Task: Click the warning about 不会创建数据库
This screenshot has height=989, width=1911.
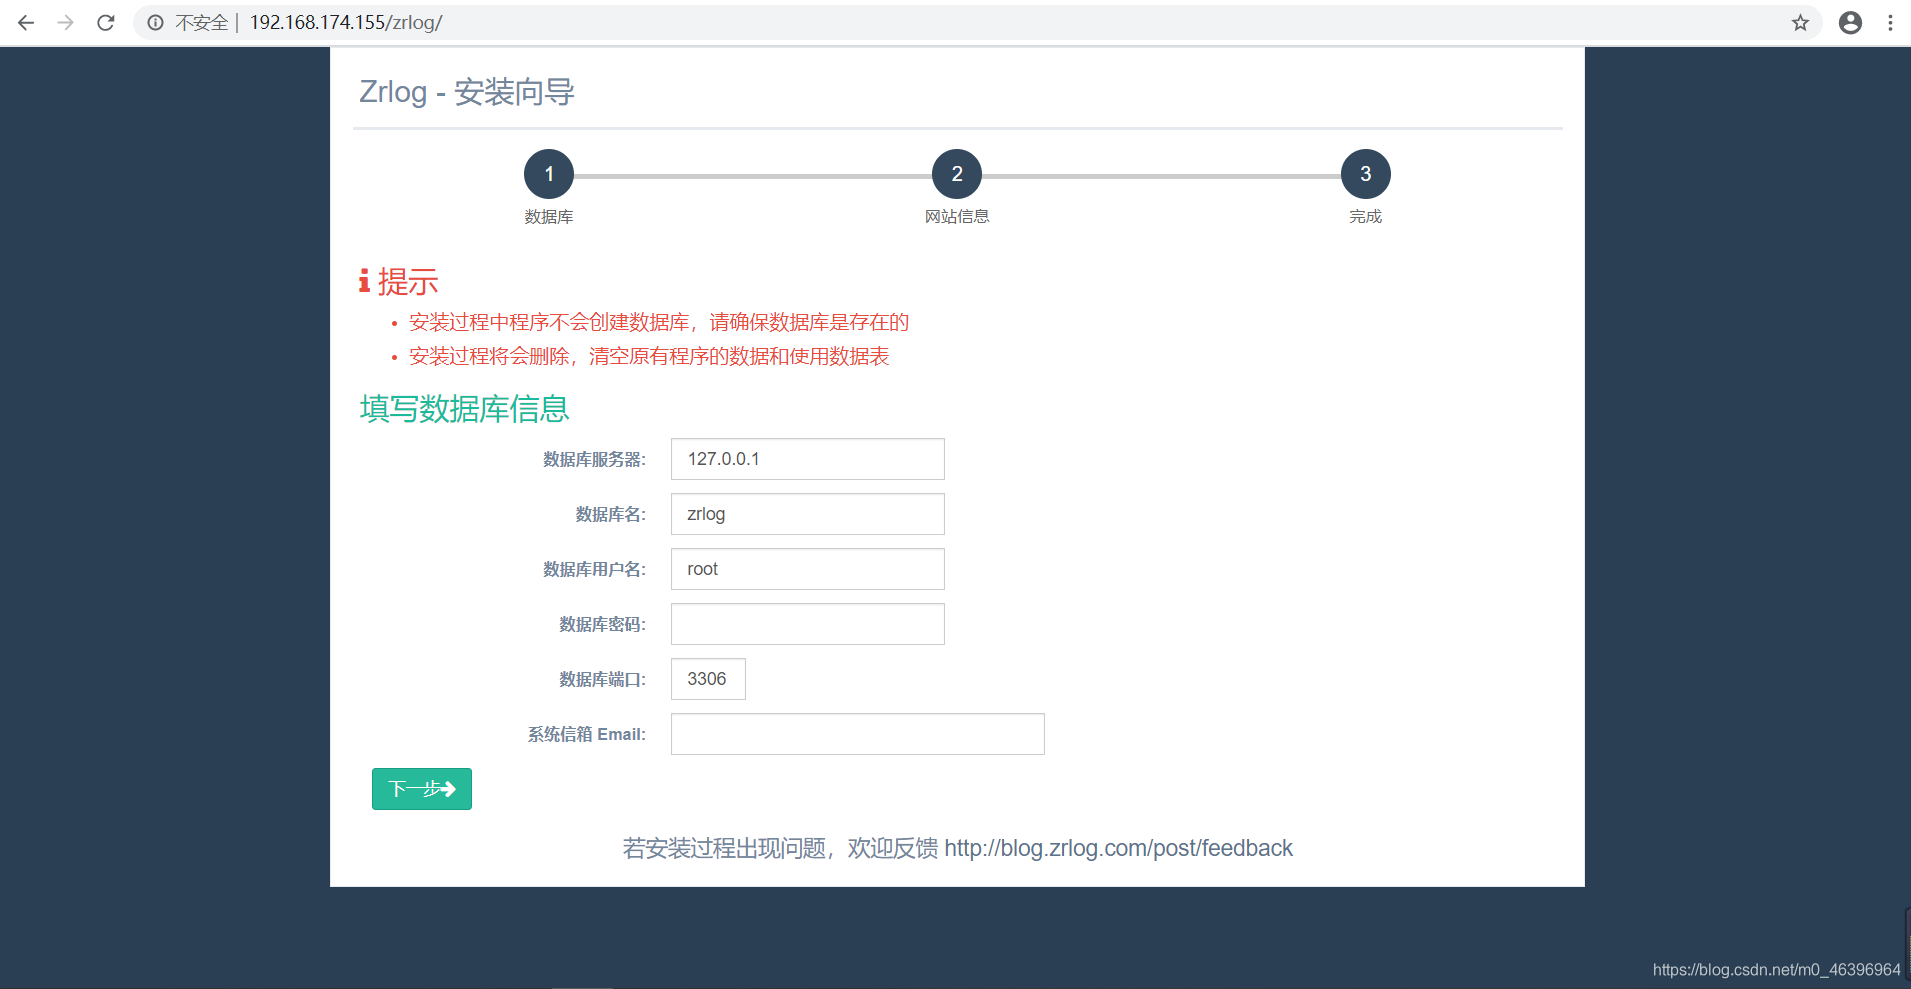Action: pos(659,322)
